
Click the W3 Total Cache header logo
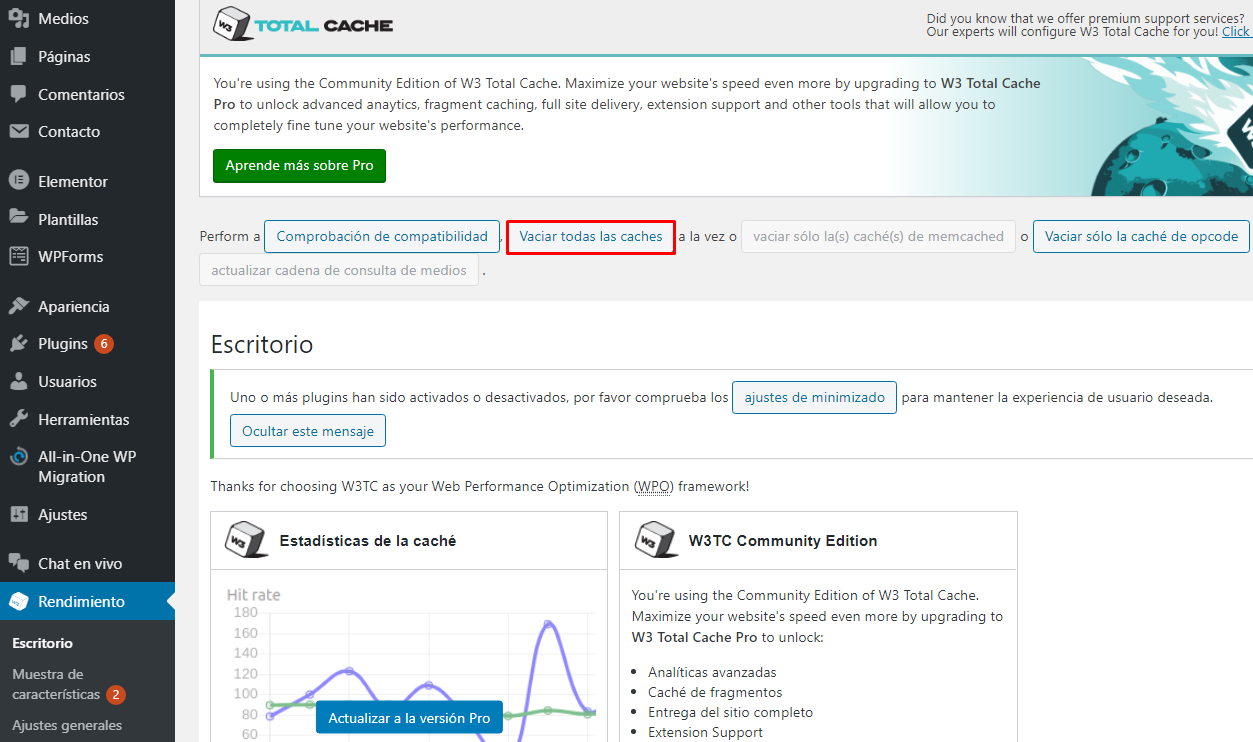303,24
